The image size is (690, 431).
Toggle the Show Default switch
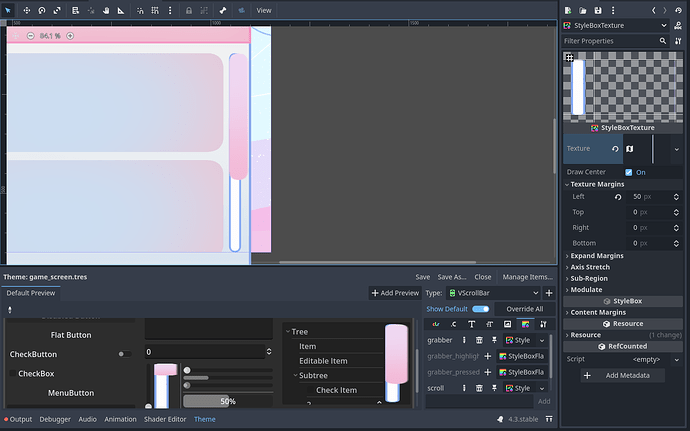[481, 309]
